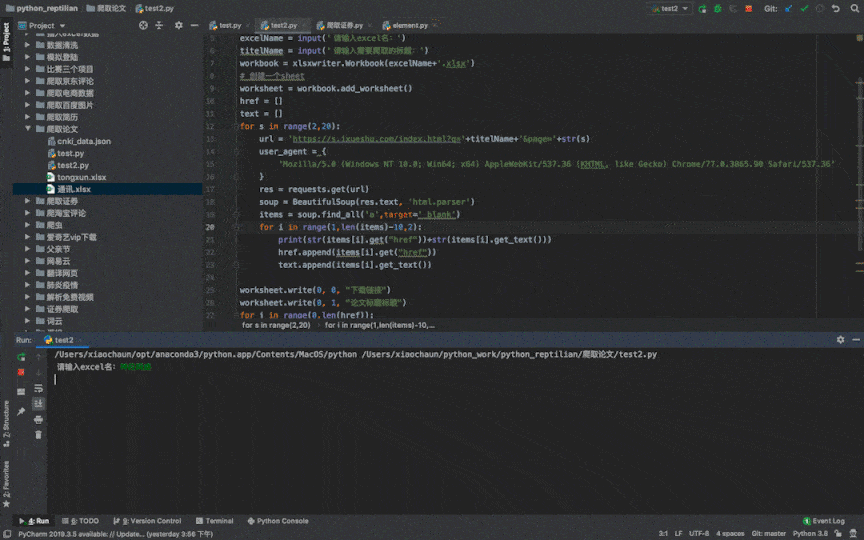Click the Git commit checkmark icon
This screenshot has width=864, height=540.
(803, 8)
